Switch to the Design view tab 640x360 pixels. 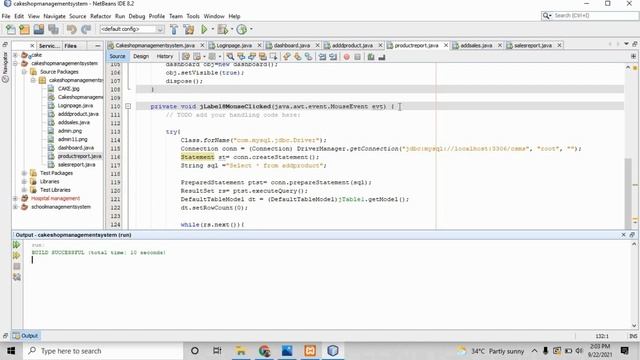(141, 56)
